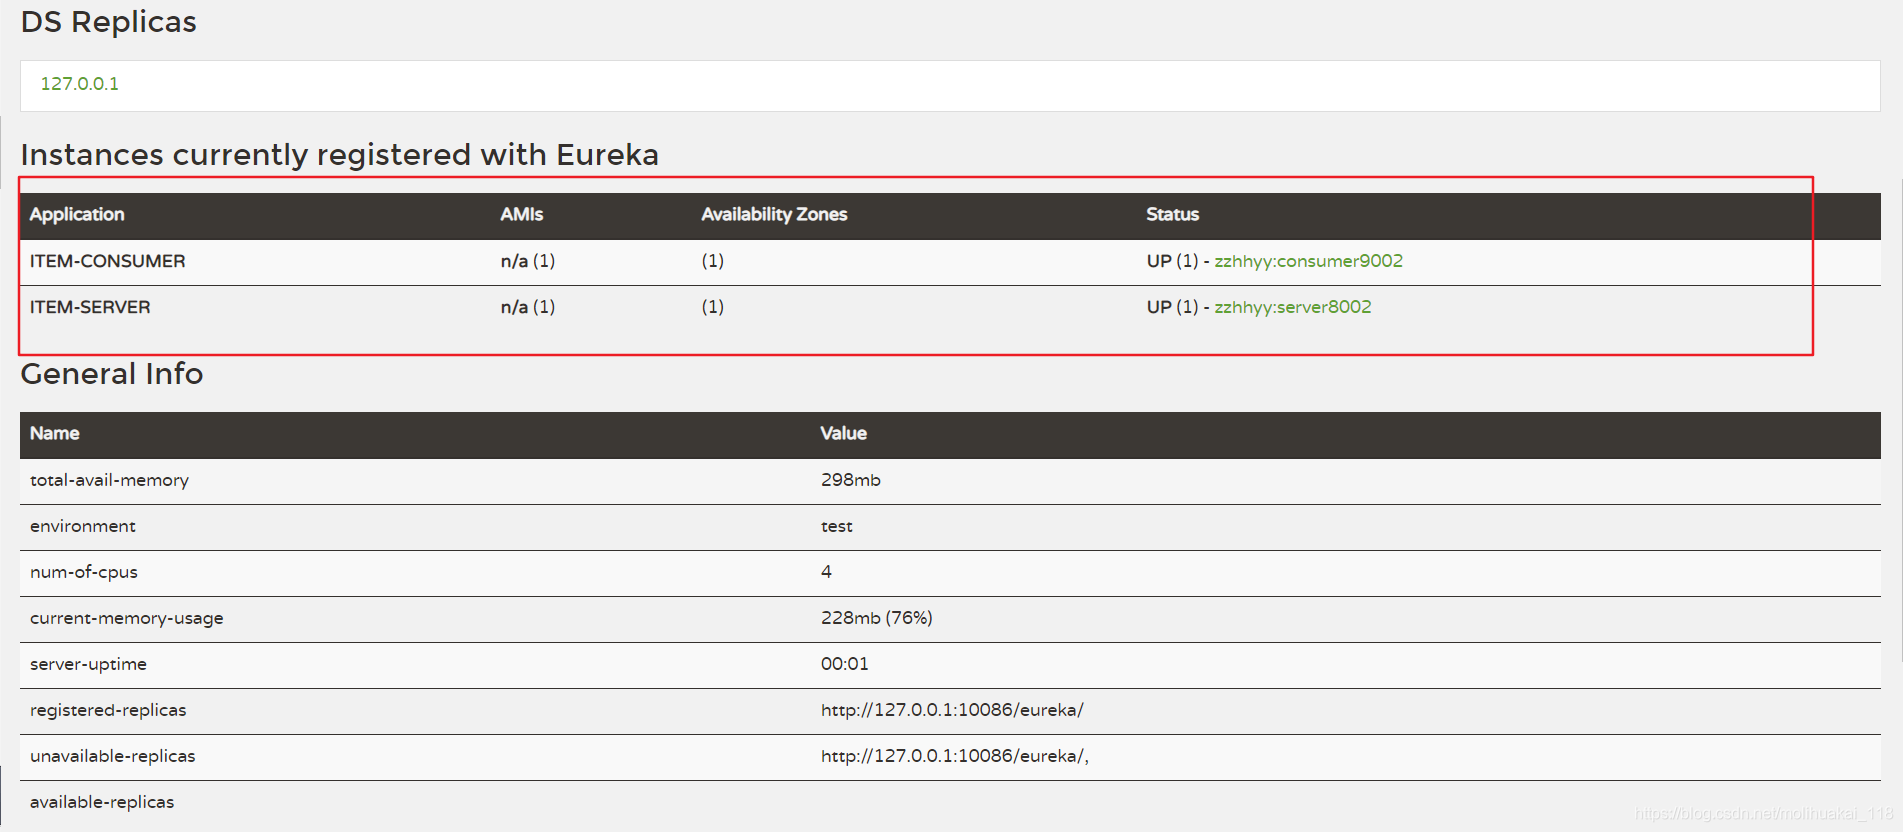
Task: Click the Status column header
Action: point(1172,214)
